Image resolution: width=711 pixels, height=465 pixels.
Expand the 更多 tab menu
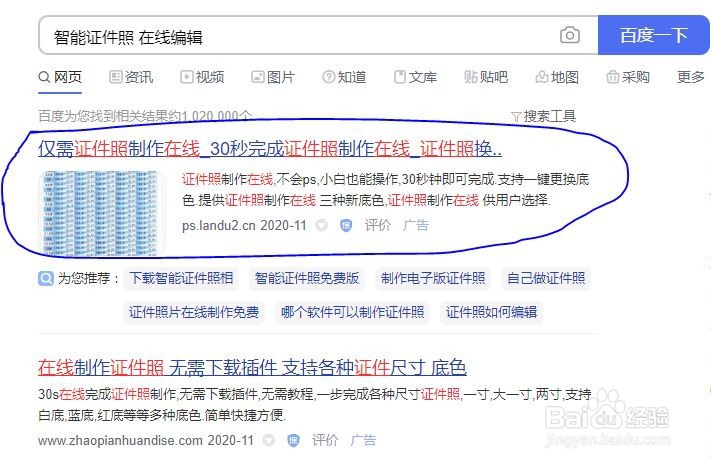coord(691,77)
